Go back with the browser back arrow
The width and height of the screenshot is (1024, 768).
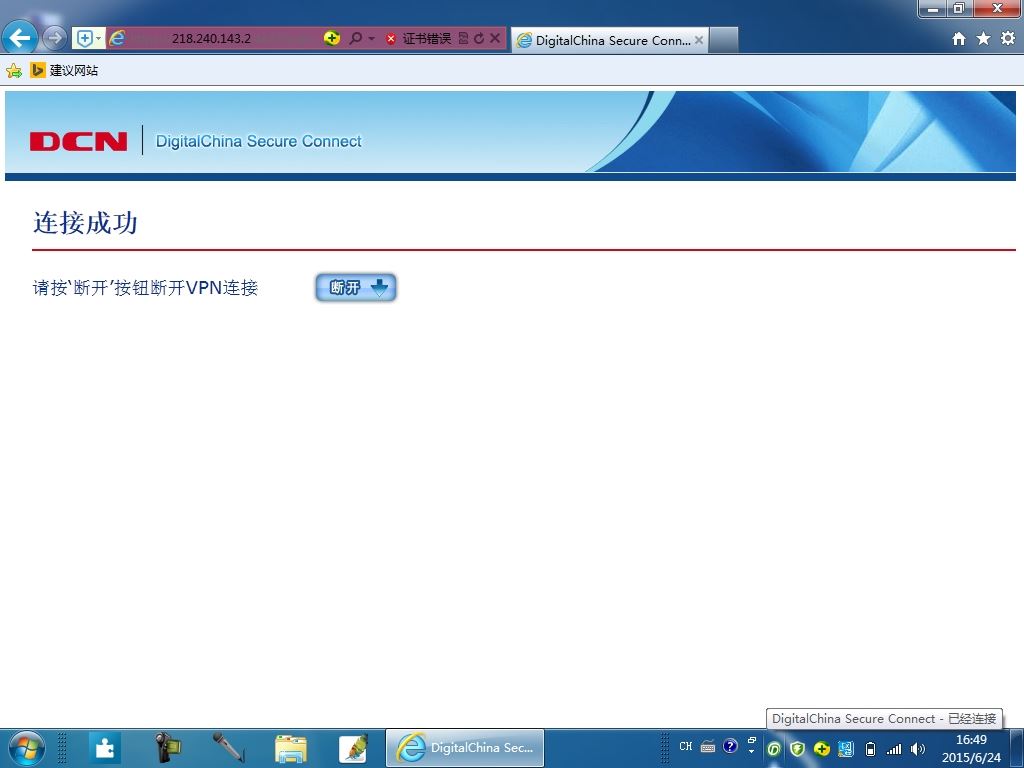(x=20, y=38)
